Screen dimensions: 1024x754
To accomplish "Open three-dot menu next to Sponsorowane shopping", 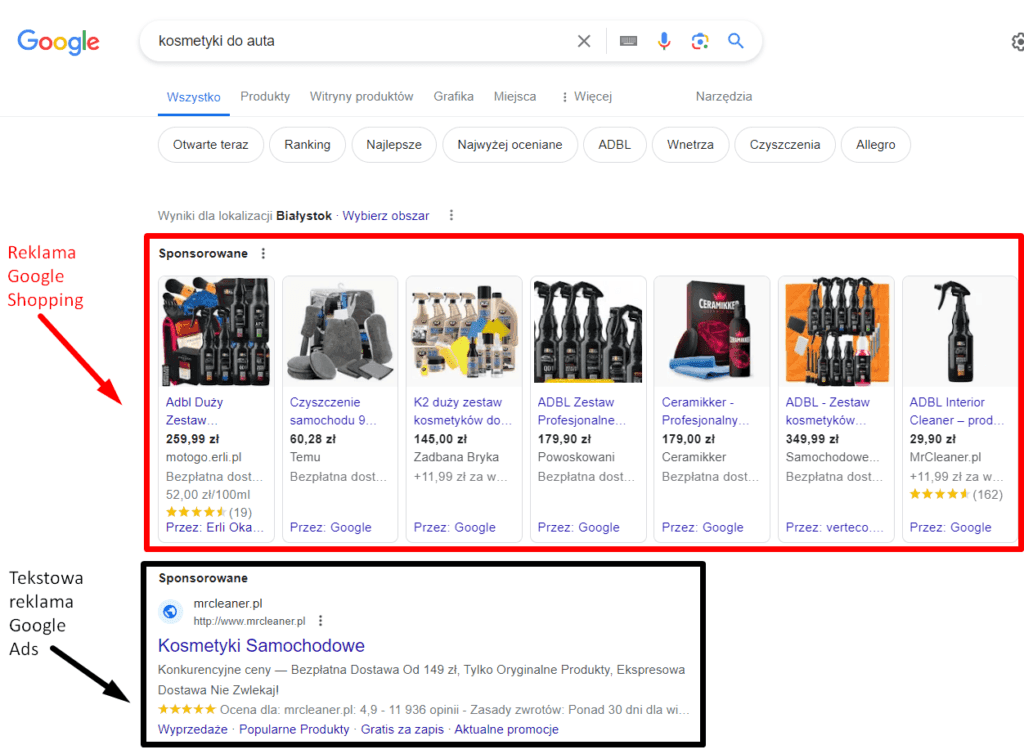I will point(263,253).
